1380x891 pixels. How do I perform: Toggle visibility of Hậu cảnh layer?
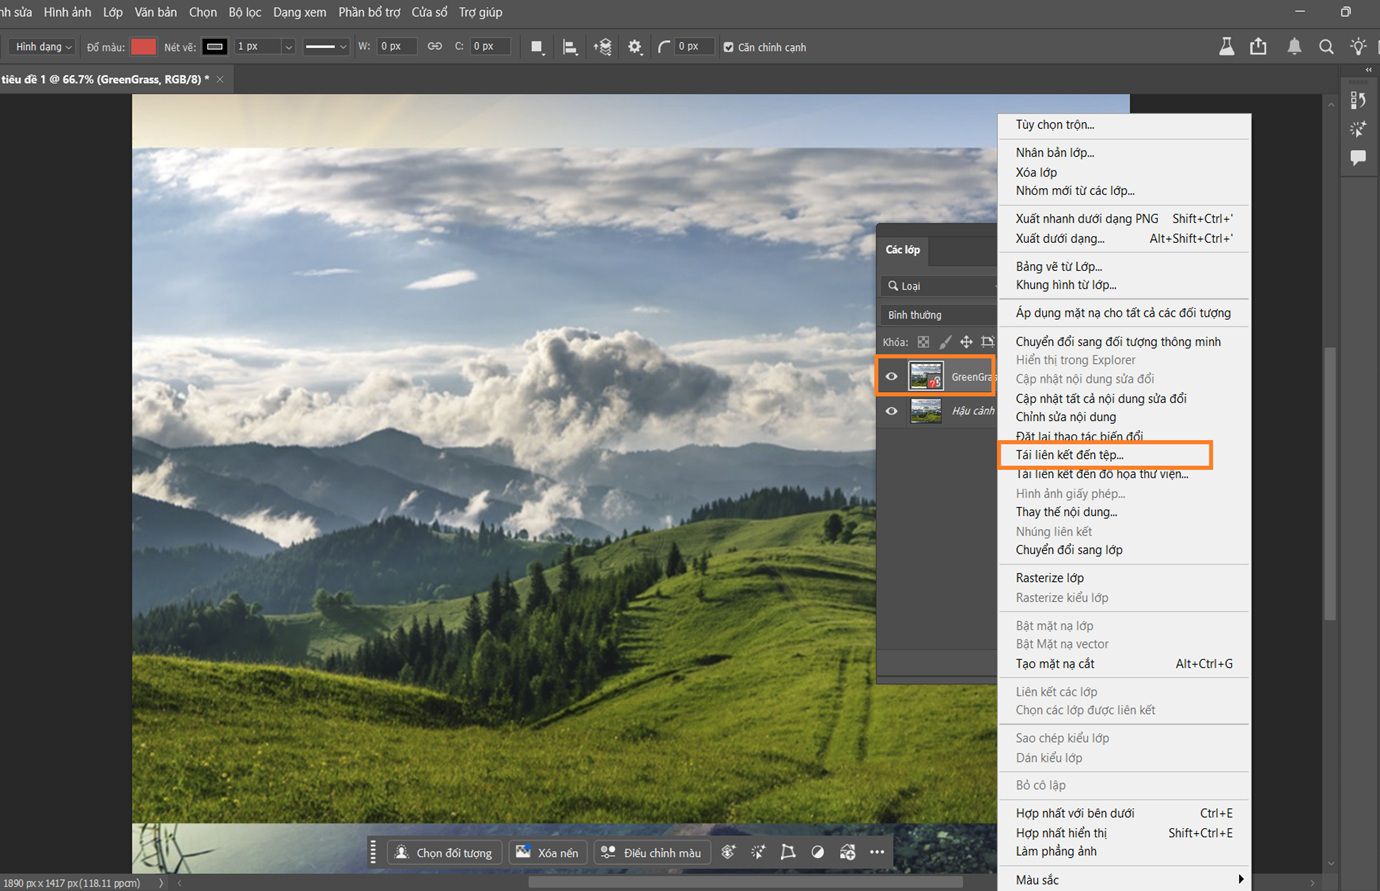tap(892, 411)
